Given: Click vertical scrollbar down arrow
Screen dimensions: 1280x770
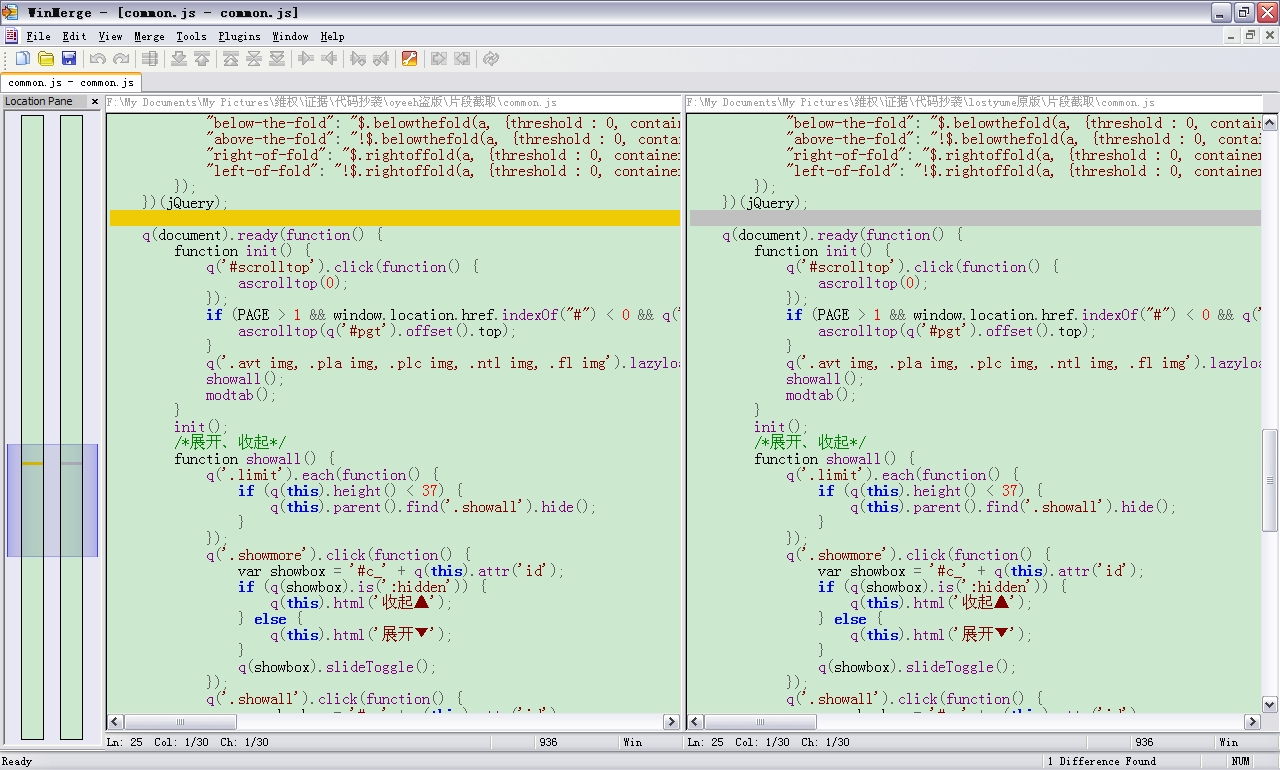Looking at the screenshot, I should 1270,704.
